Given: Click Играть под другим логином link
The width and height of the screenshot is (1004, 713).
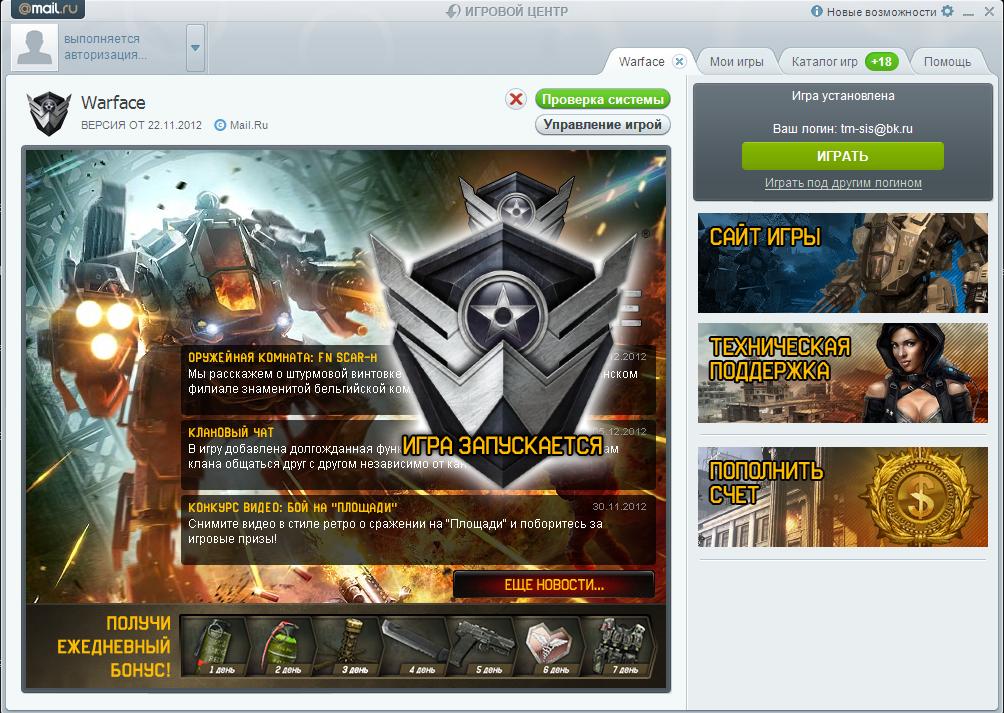Looking at the screenshot, I should click(843, 183).
